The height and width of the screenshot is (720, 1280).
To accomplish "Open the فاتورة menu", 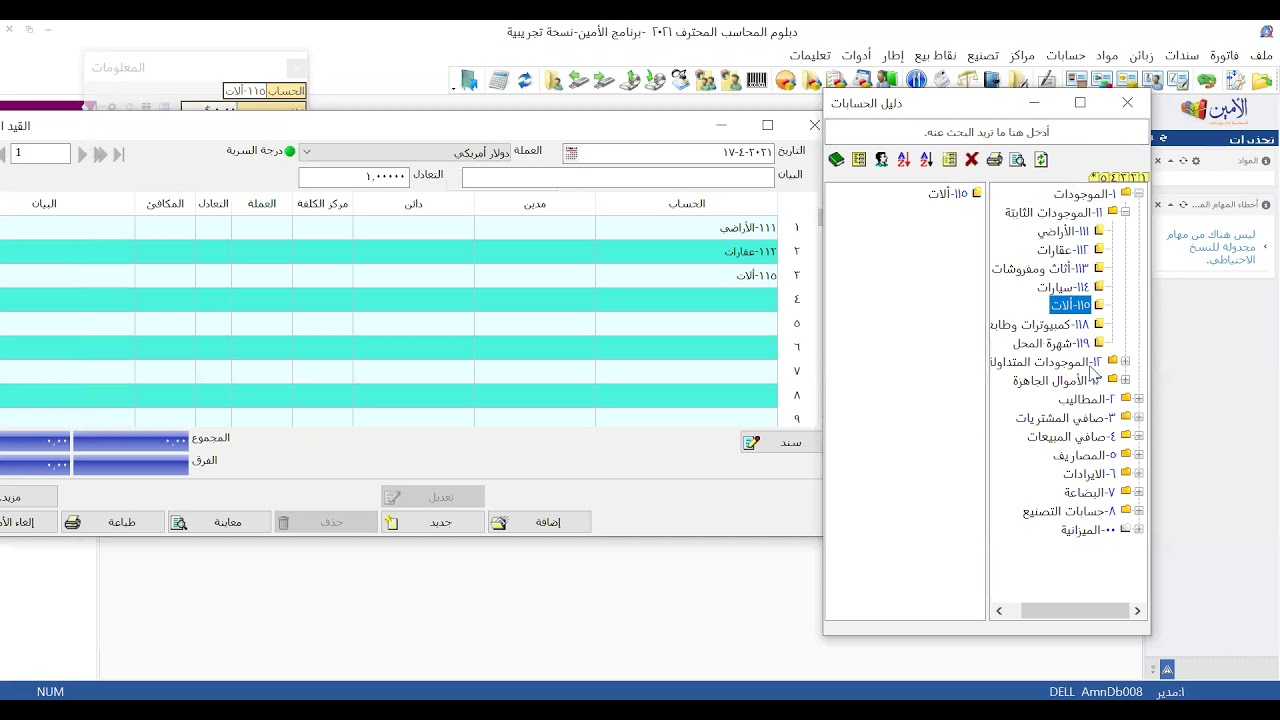I will pos(1224,56).
